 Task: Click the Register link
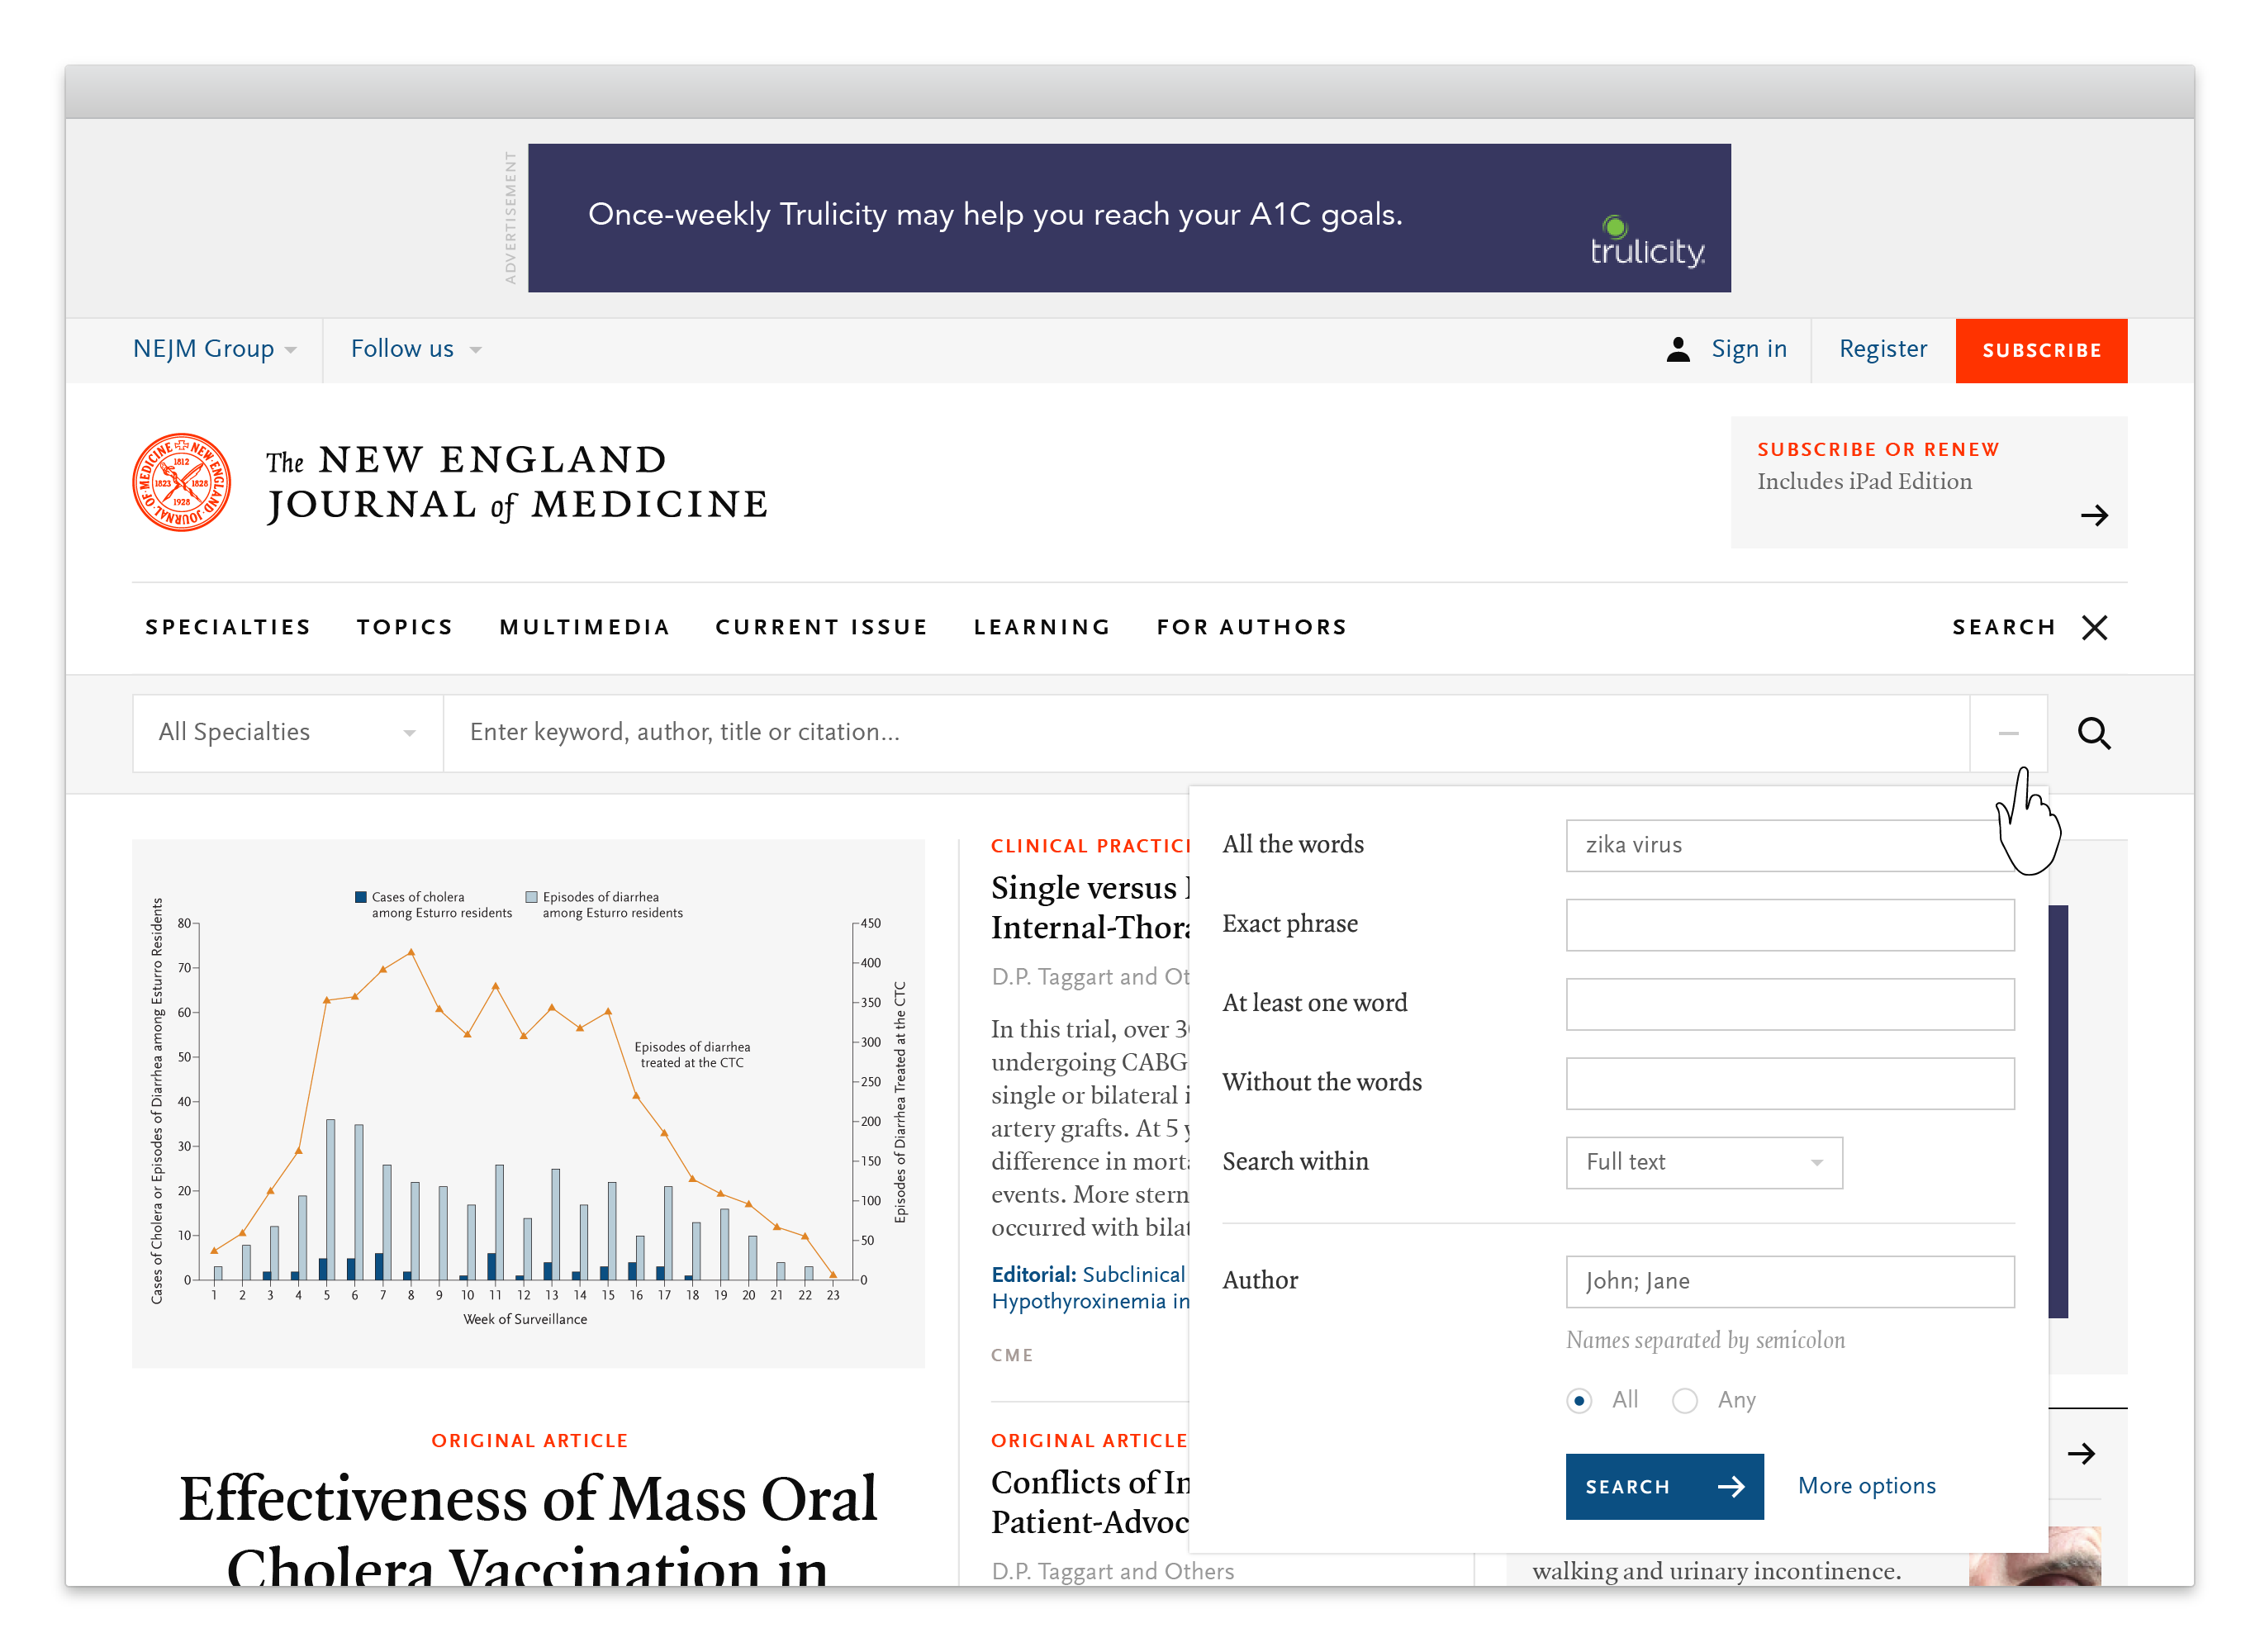1883,349
